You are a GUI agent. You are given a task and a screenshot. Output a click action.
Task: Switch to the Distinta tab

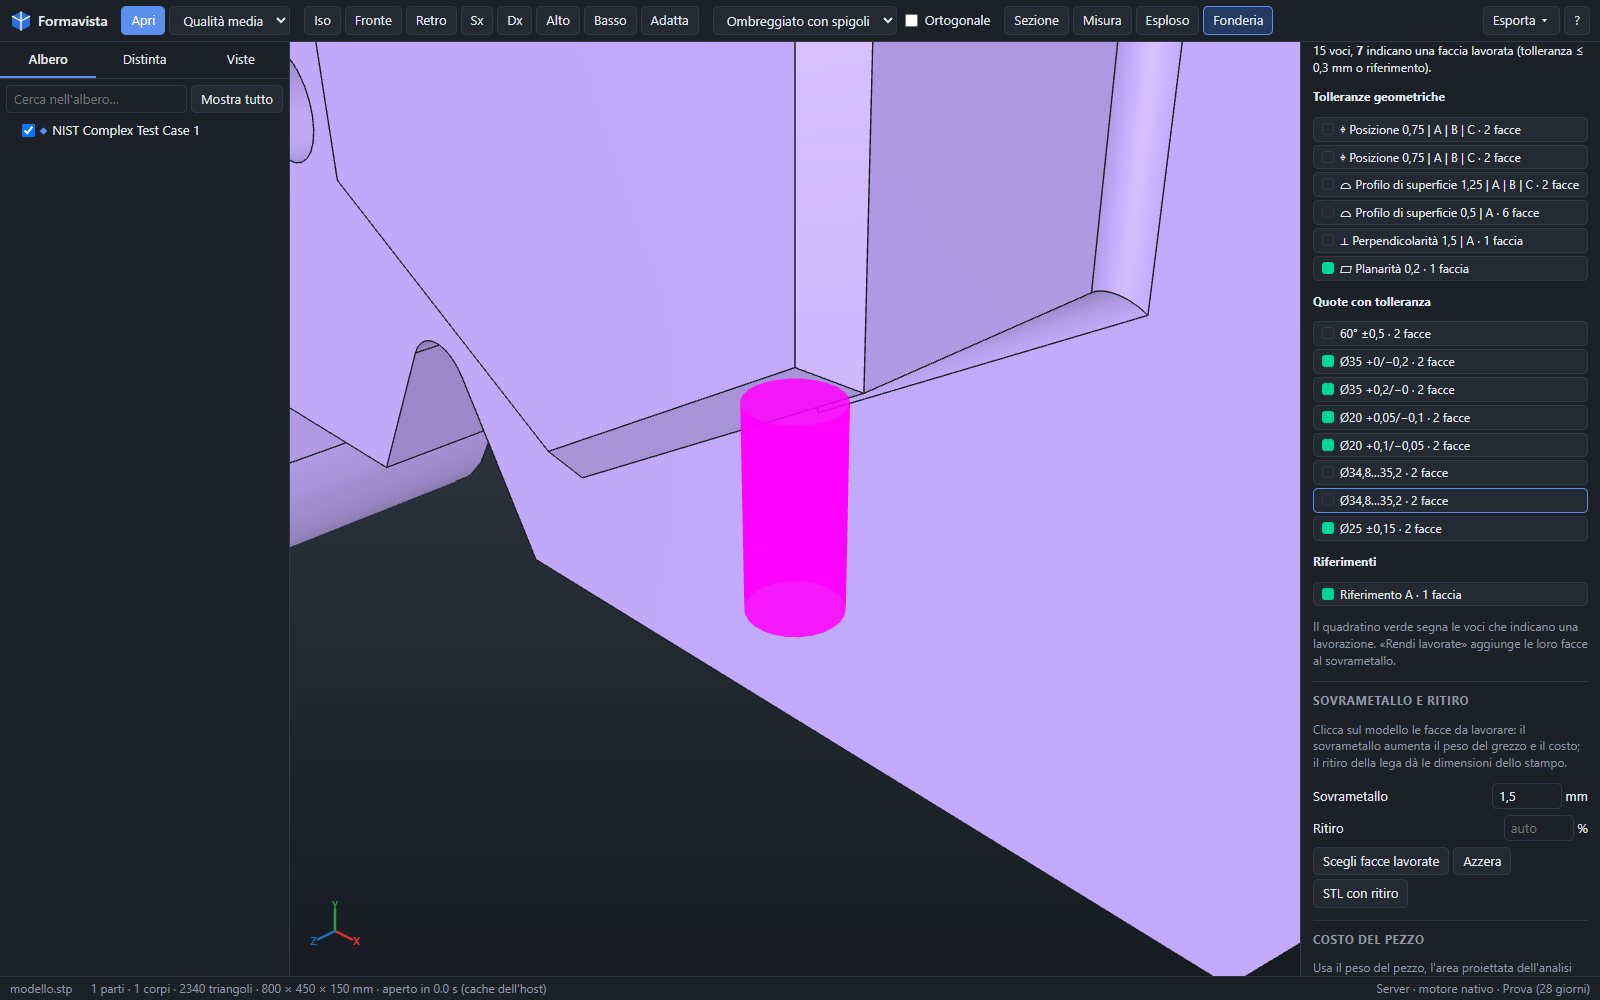144,60
